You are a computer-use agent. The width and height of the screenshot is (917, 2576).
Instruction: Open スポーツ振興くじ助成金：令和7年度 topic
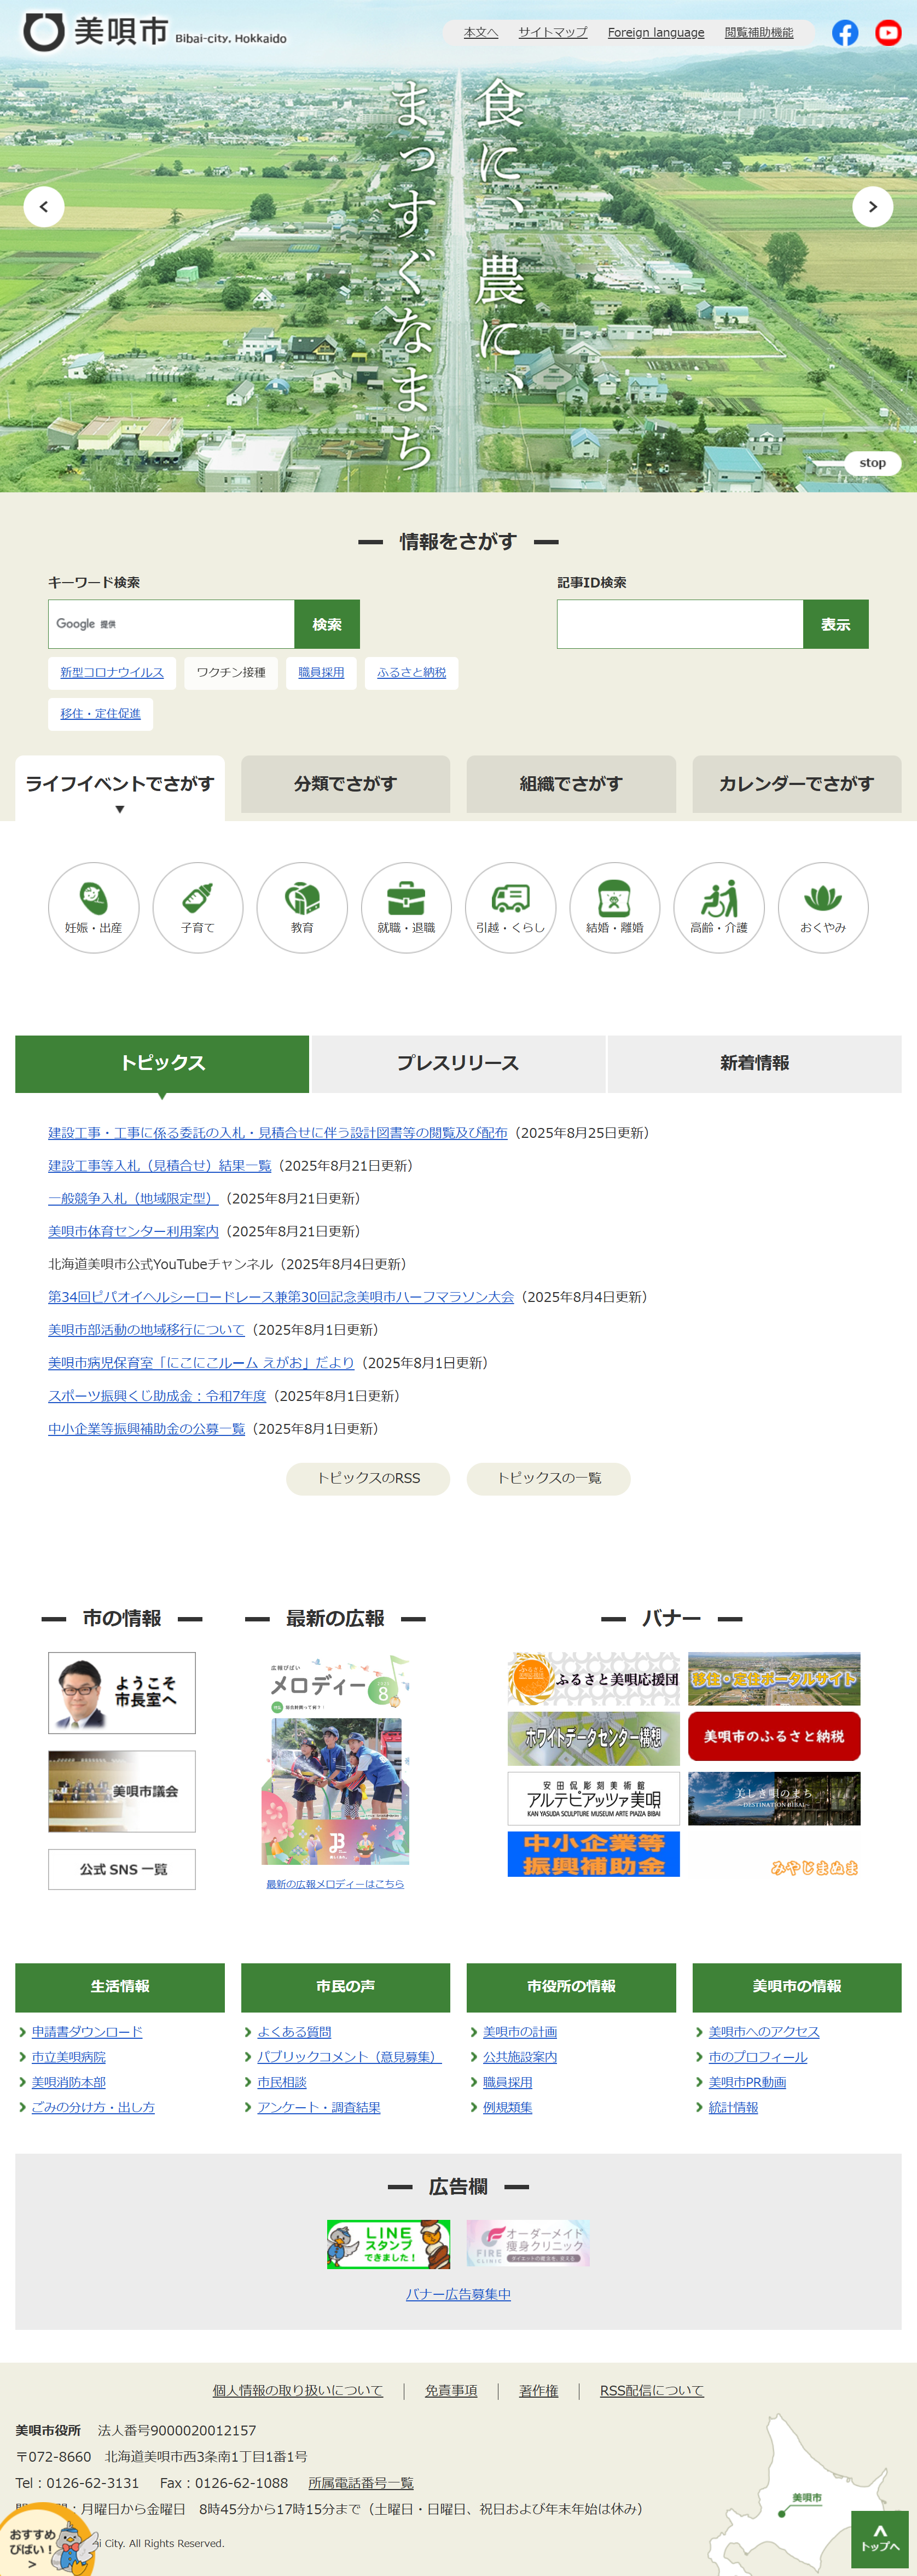click(157, 1396)
